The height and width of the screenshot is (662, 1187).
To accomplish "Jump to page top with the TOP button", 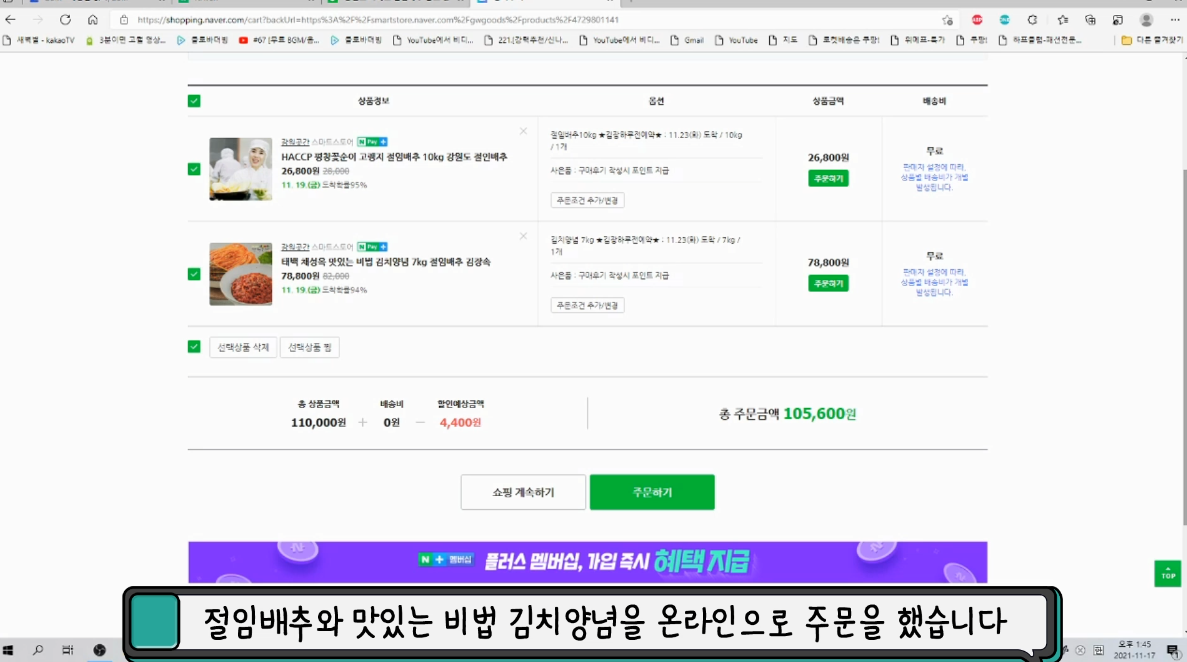I will pos(1167,573).
